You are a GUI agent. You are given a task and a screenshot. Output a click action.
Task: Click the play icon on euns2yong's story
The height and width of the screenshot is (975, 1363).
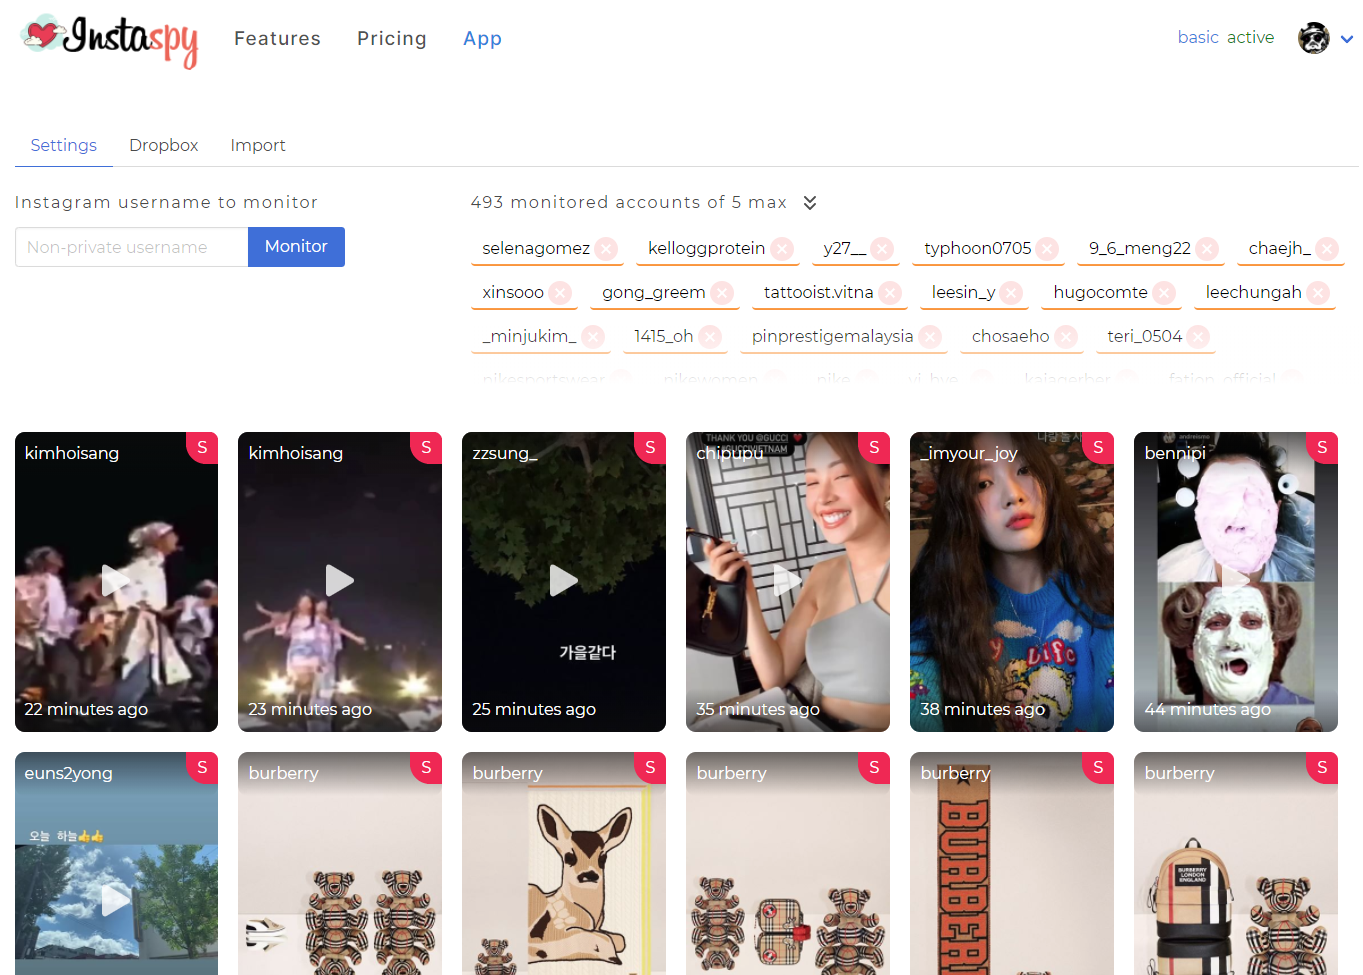point(115,900)
